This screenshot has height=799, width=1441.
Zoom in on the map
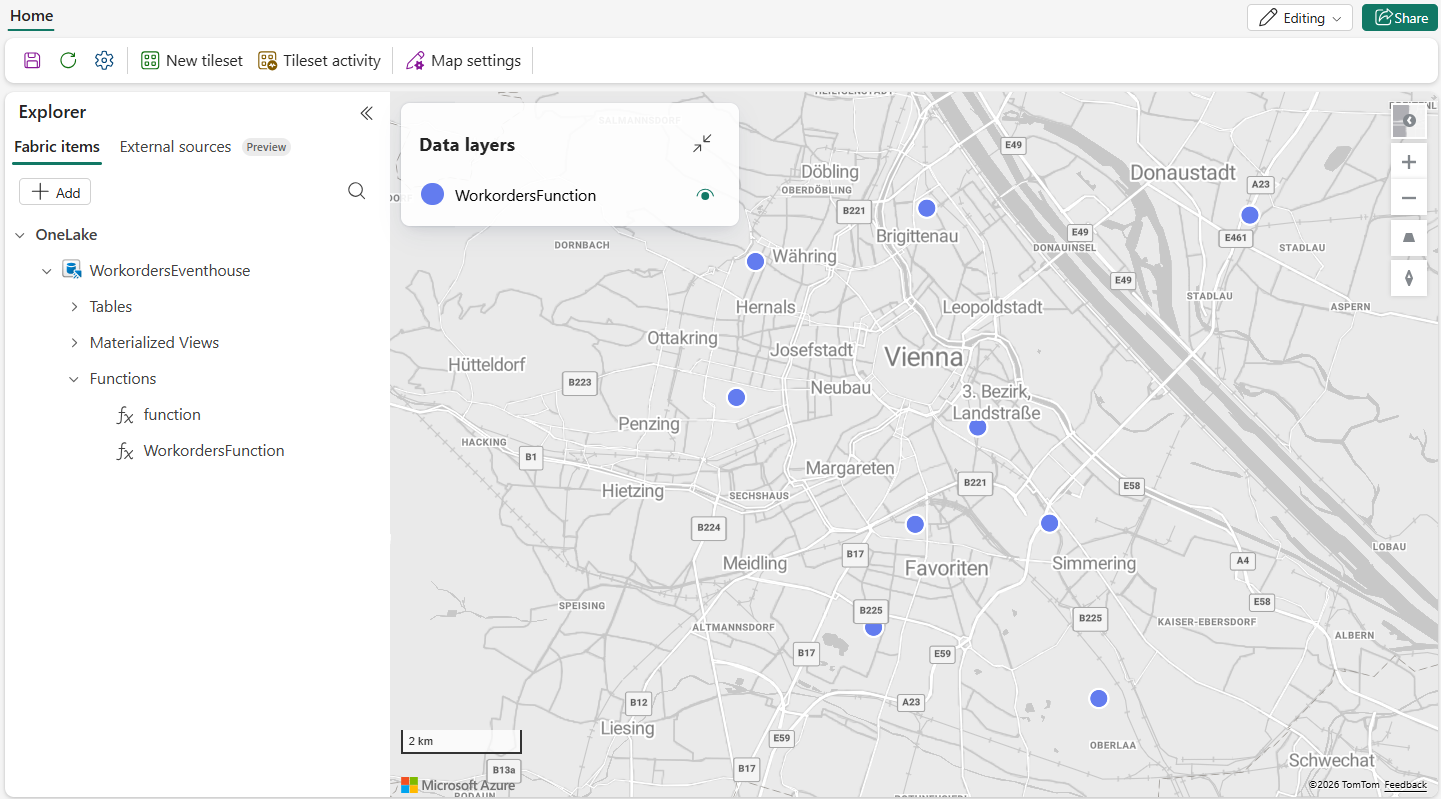[1408, 162]
